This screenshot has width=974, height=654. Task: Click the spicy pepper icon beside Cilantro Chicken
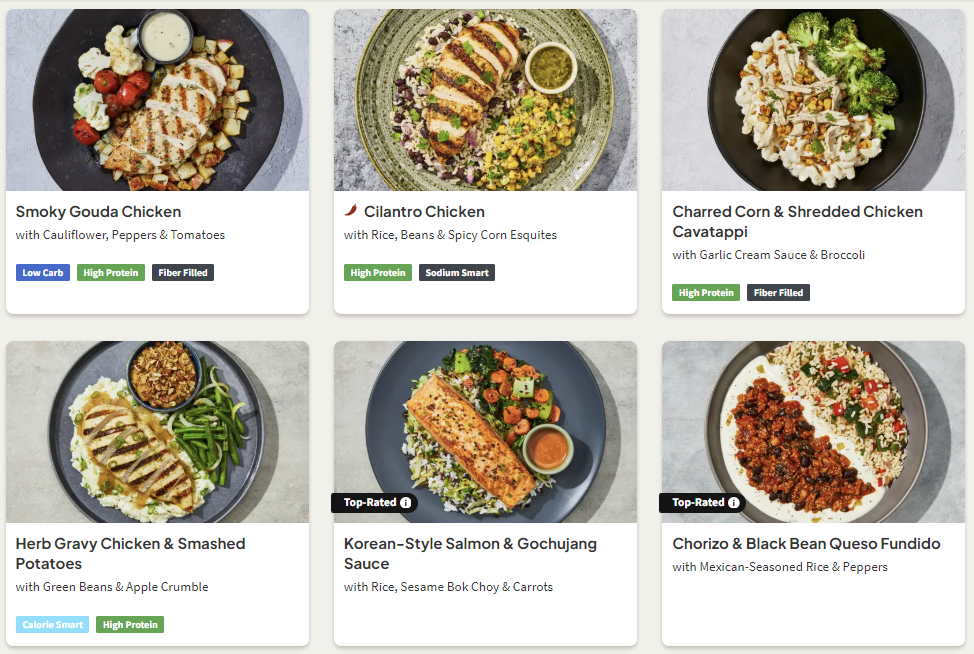[x=351, y=211]
